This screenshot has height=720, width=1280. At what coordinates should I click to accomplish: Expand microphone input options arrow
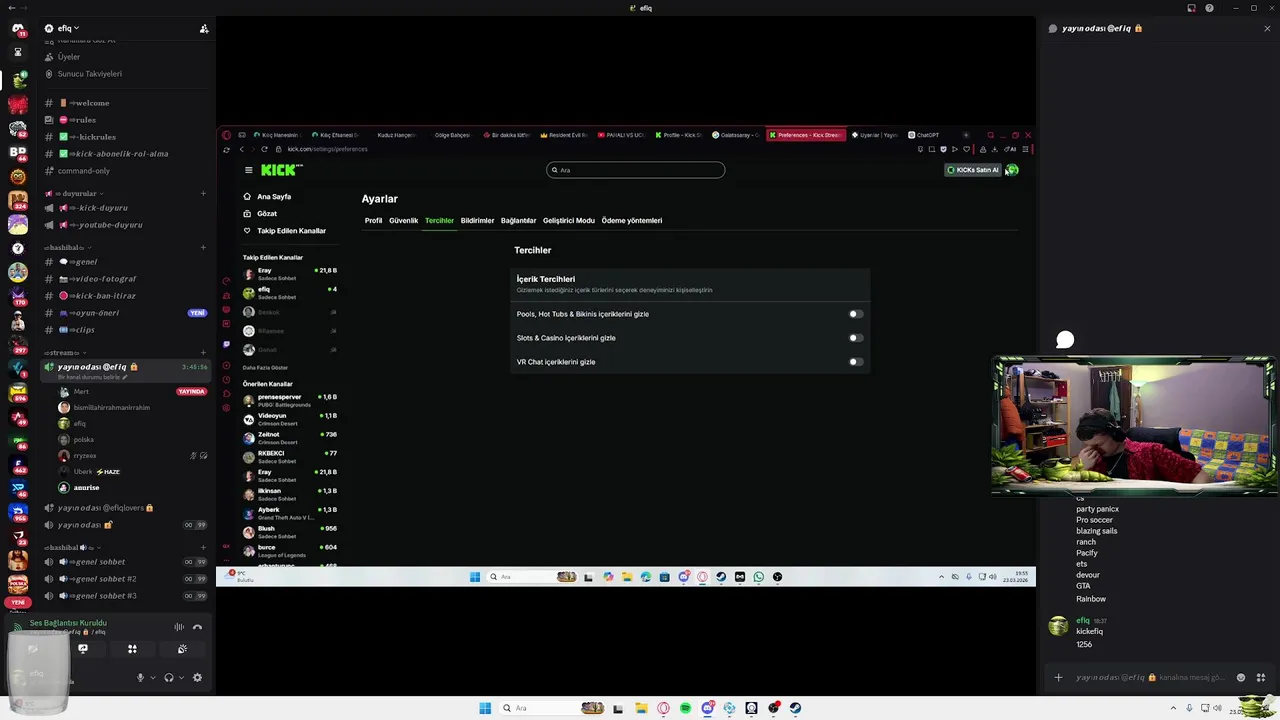(x=152, y=677)
